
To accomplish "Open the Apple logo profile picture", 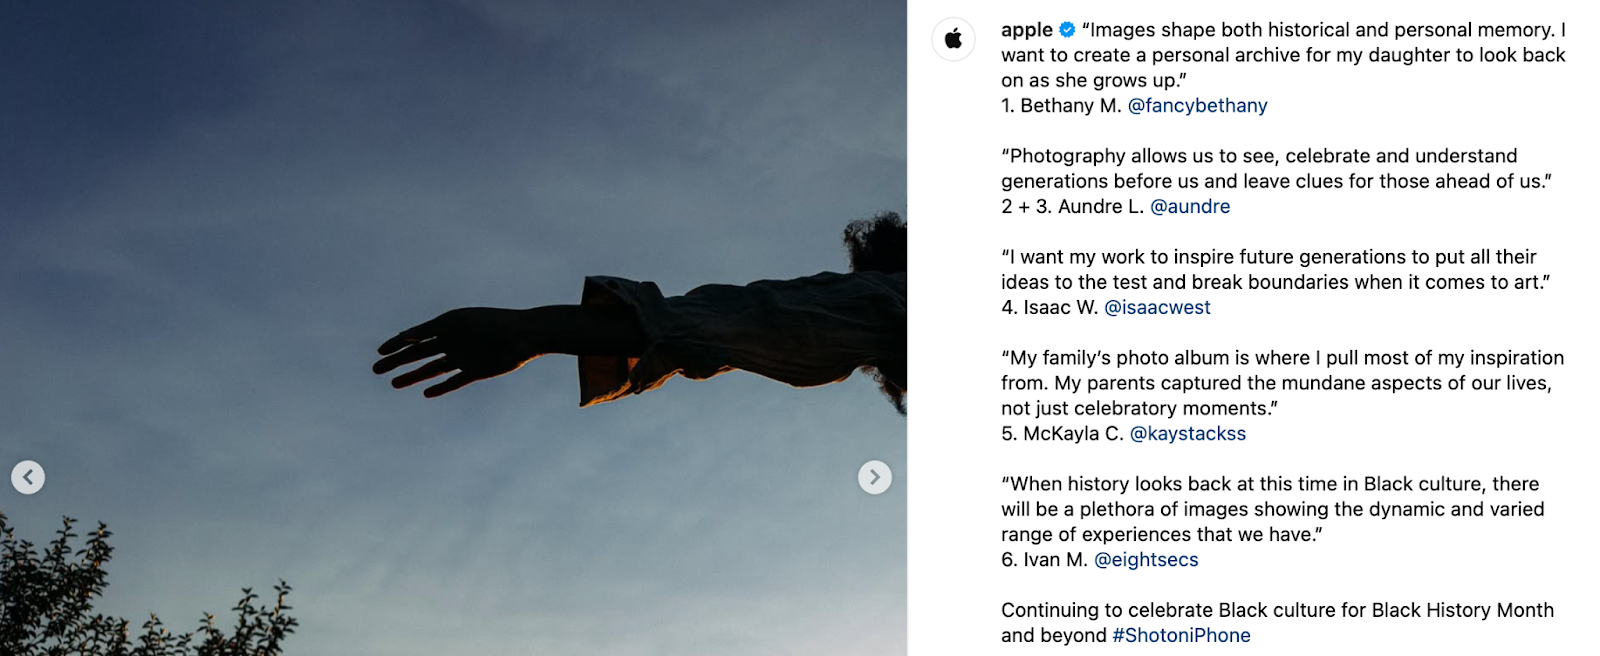I will click(954, 39).
